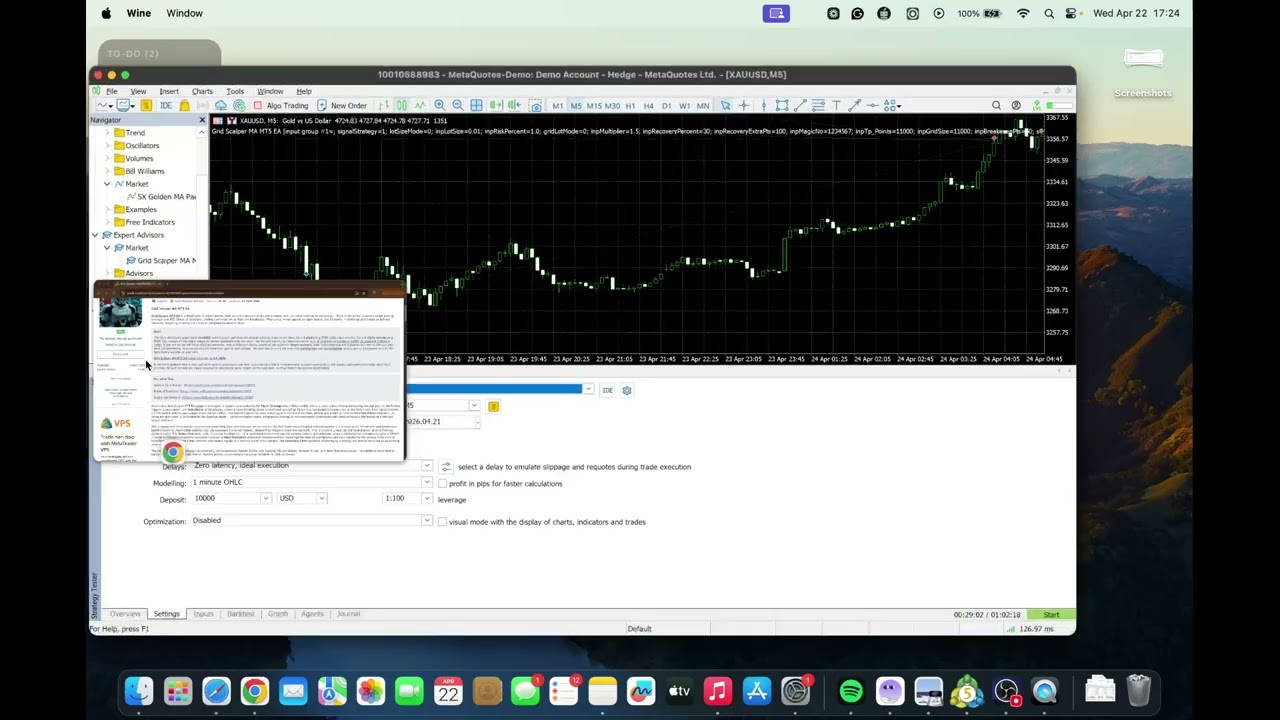Open the custom delay settings button

(446, 467)
